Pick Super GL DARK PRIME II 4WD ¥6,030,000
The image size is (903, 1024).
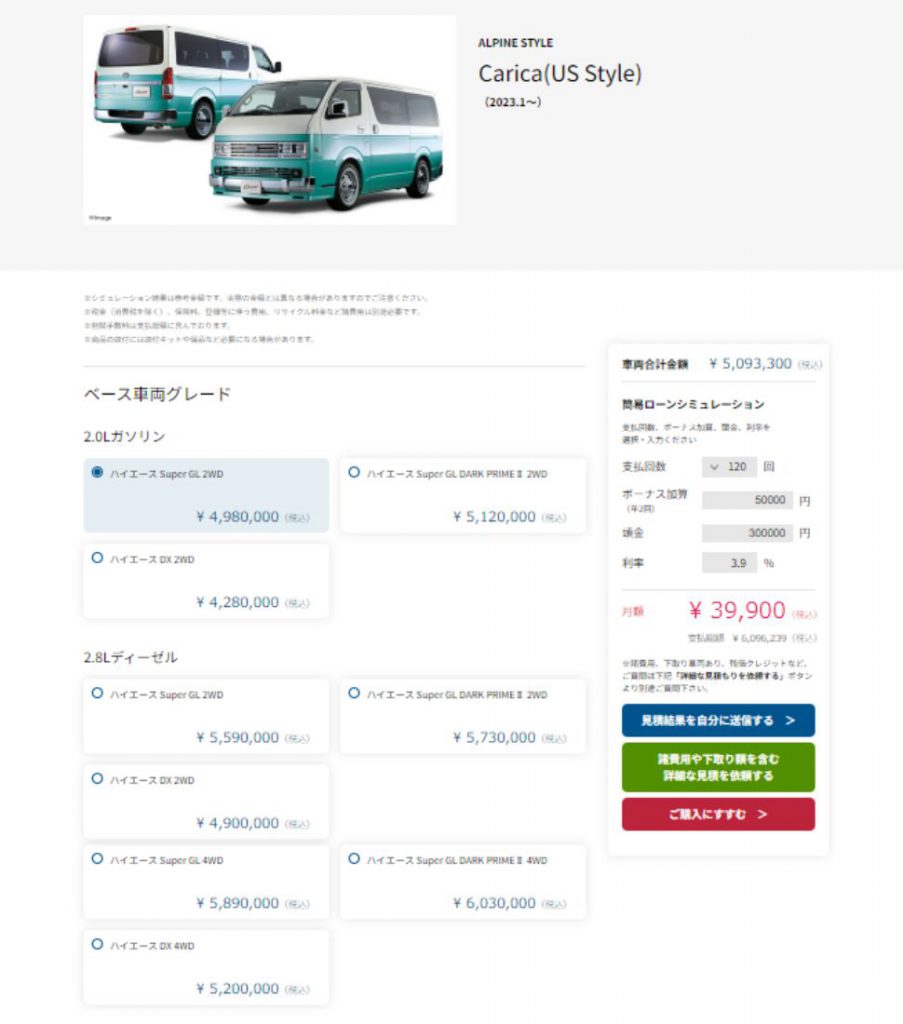point(463,882)
